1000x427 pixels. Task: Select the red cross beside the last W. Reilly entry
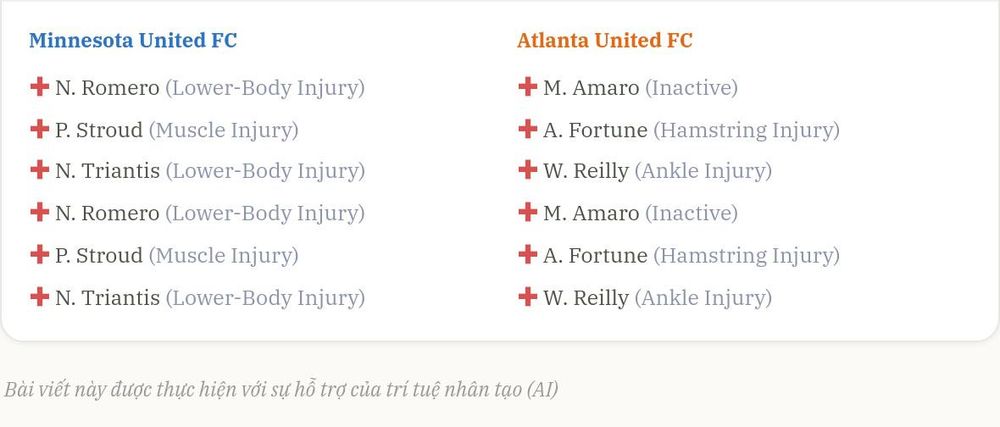point(527,297)
